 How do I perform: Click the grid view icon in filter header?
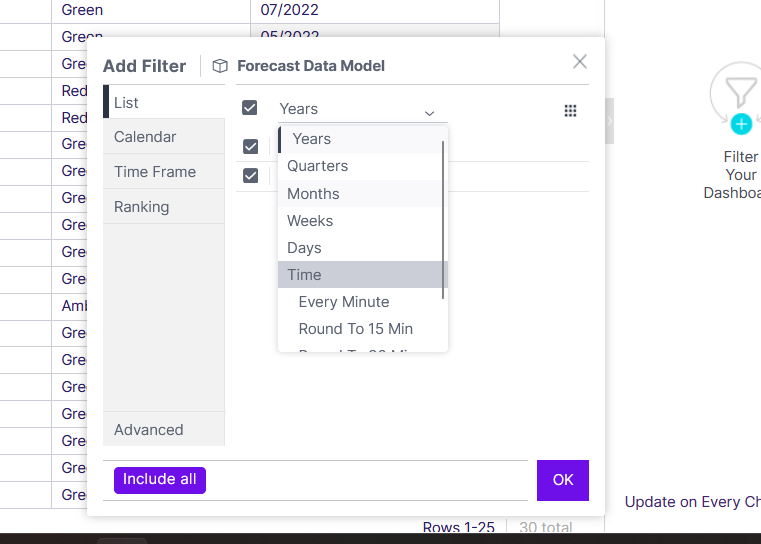(x=570, y=111)
